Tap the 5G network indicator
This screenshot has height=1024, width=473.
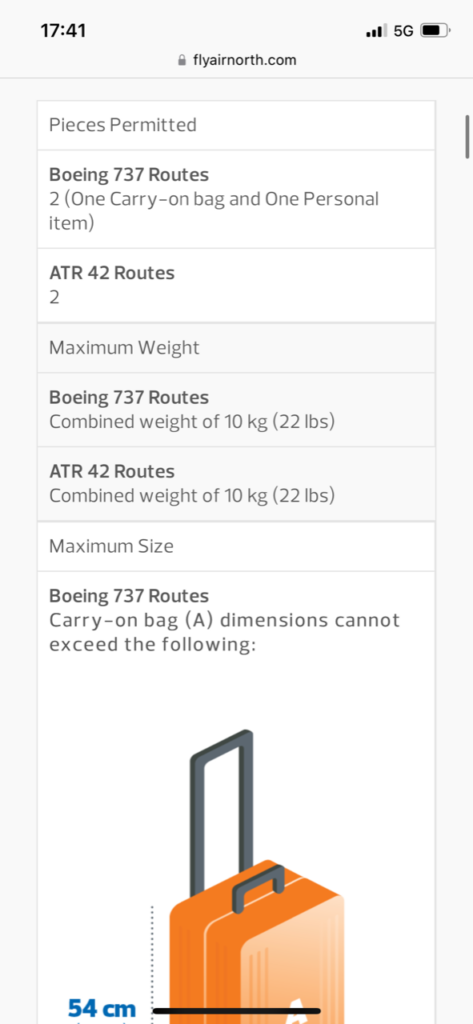[x=404, y=31]
